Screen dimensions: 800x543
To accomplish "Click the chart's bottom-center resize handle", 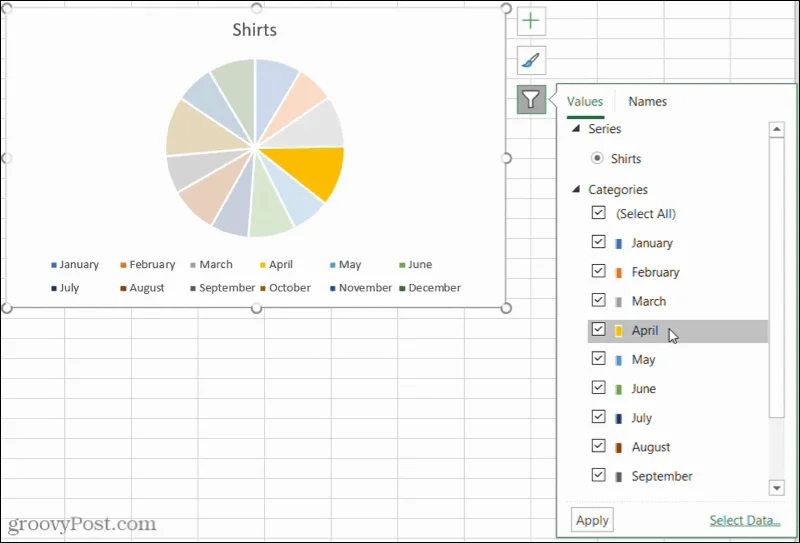I will [257, 308].
